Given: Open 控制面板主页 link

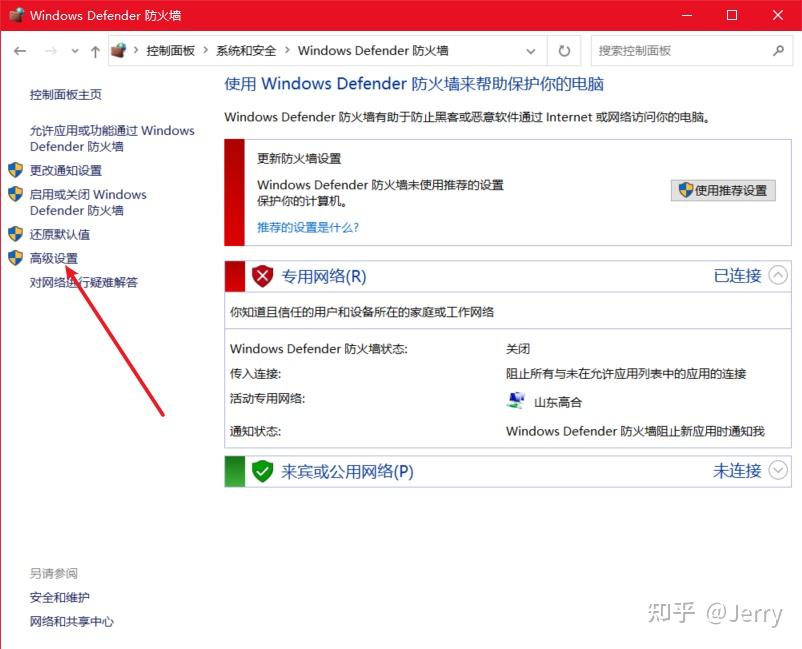Looking at the screenshot, I should [65, 94].
